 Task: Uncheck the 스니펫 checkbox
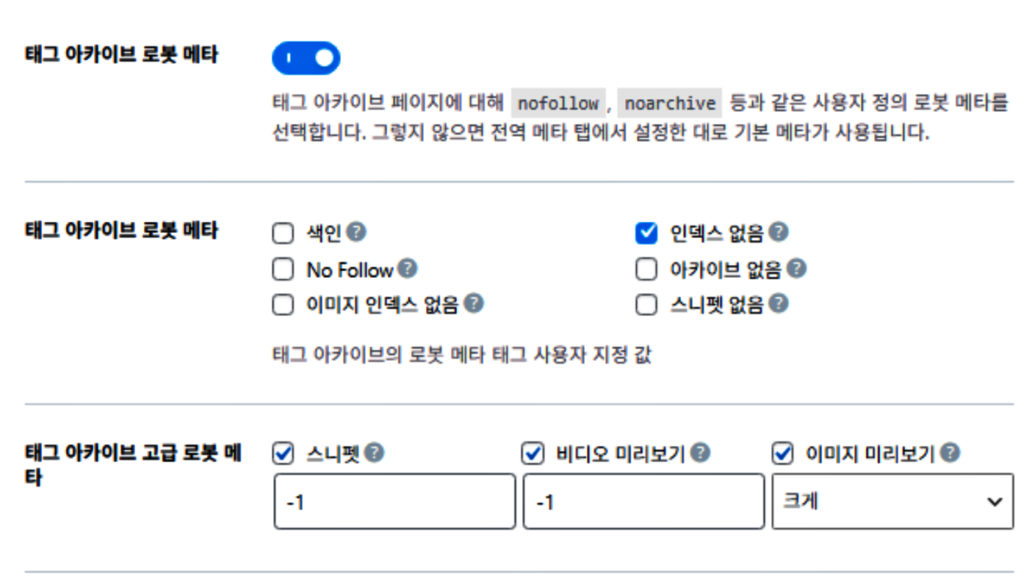(282, 452)
